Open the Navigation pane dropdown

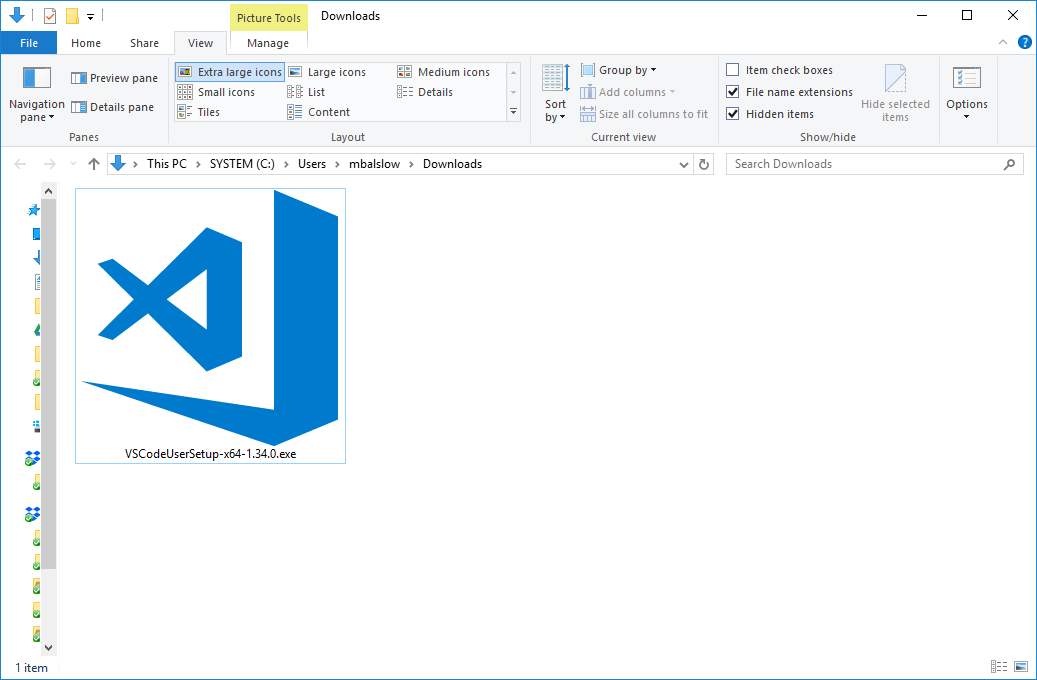pos(36,97)
